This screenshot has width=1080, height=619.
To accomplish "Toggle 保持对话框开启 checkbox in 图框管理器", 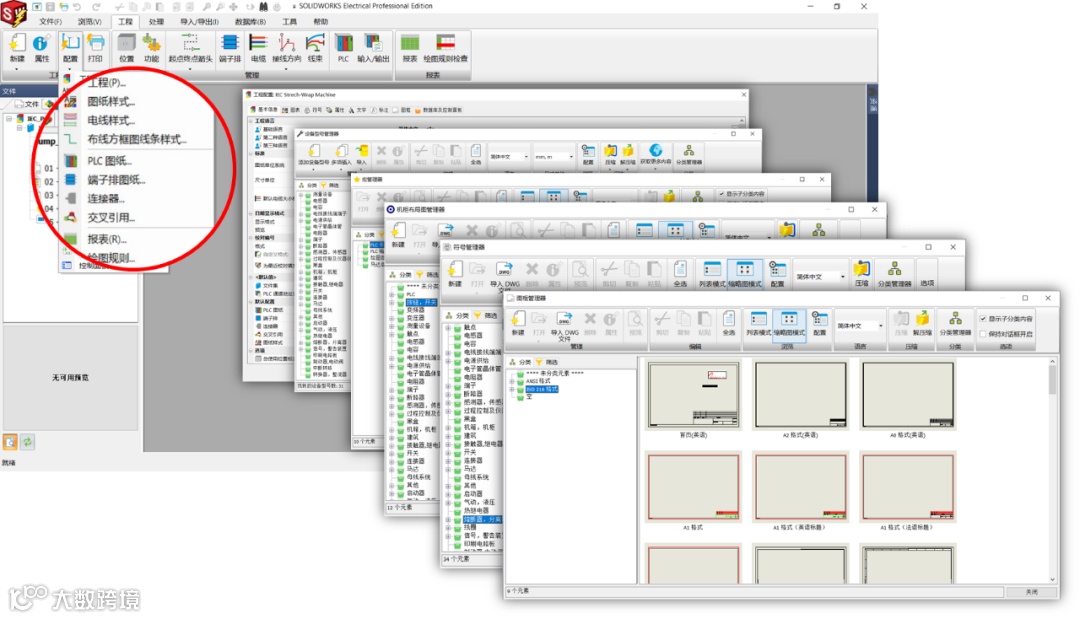I will tap(983, 334).
